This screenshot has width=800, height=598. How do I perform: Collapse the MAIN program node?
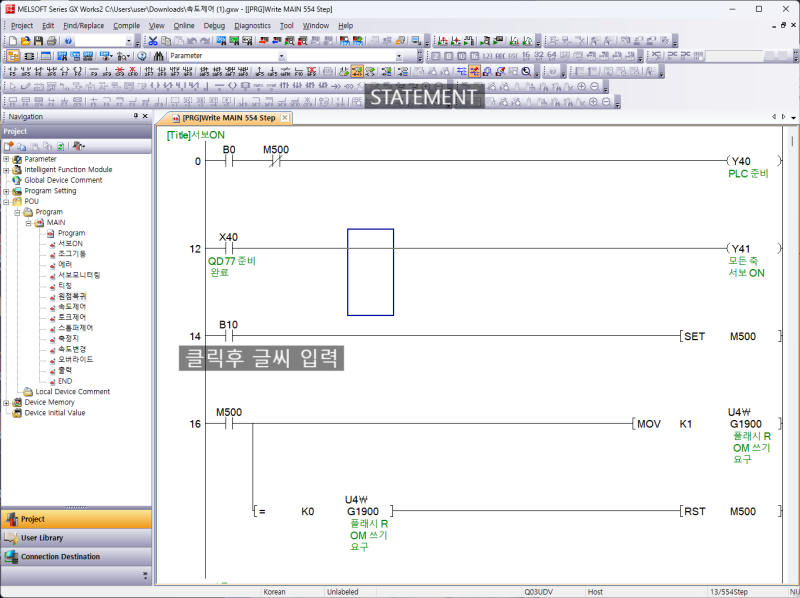click(29, 222)
